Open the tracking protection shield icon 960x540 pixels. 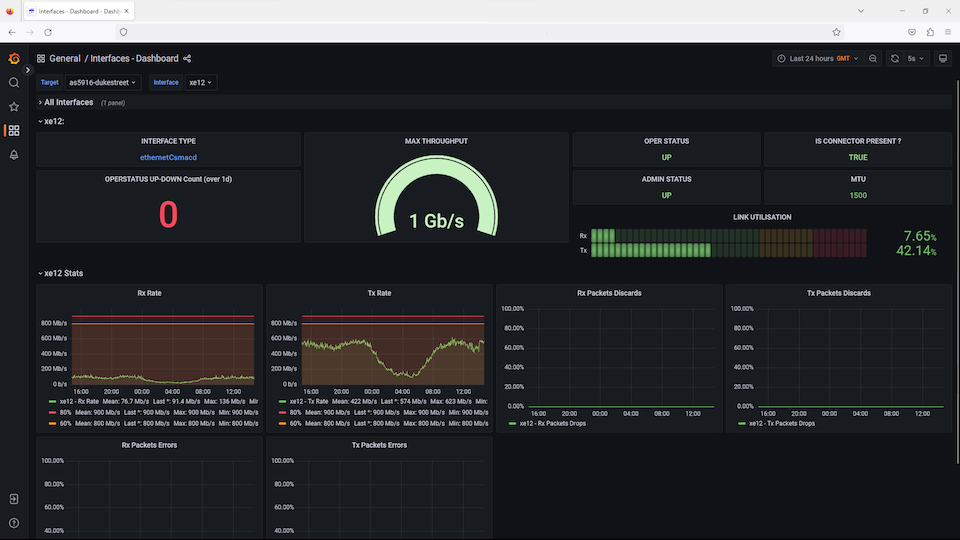click(x=124, y=32)
